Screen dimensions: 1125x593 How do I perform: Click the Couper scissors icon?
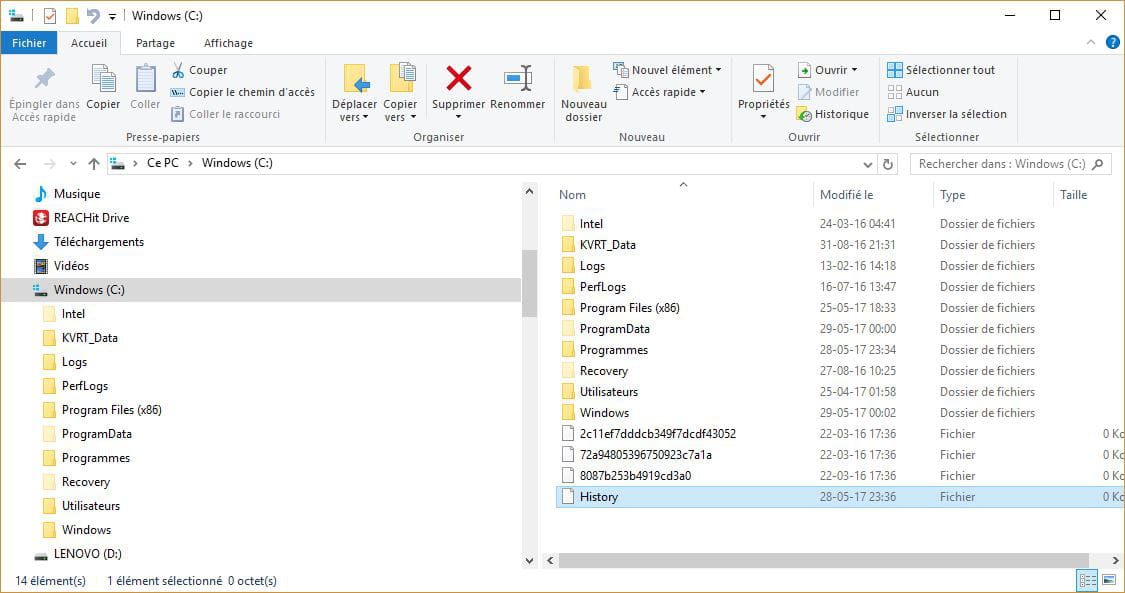tap(178, 70)
